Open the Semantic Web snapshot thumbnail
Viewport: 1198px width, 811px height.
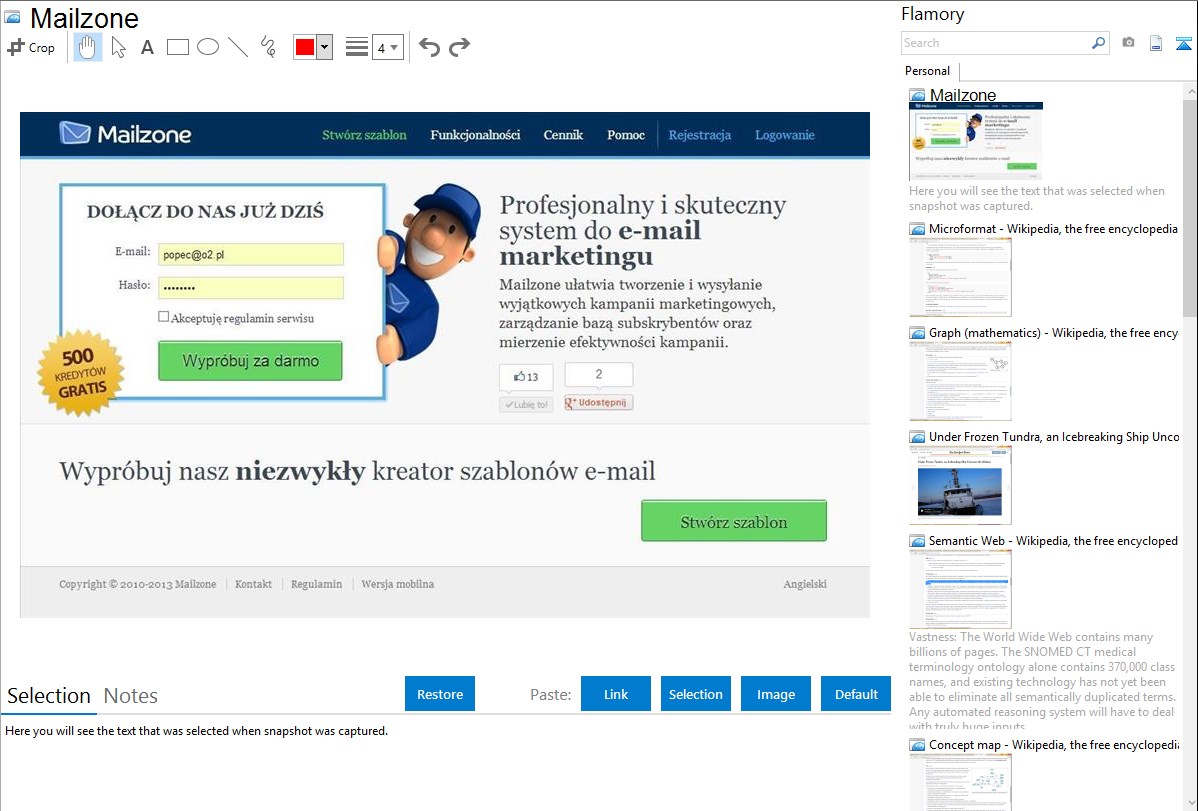(x=960, y=589)
